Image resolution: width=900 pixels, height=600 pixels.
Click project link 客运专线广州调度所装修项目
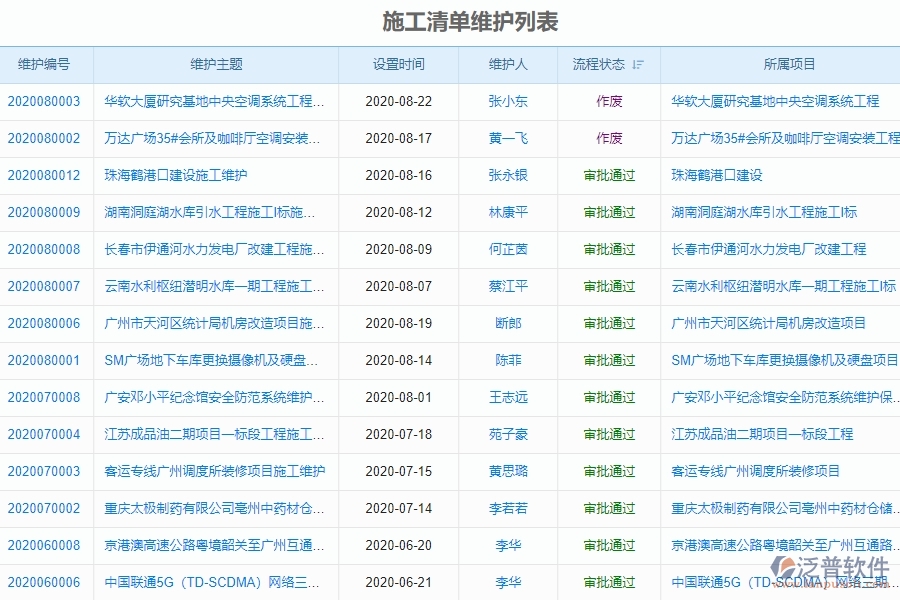point(755,471)
